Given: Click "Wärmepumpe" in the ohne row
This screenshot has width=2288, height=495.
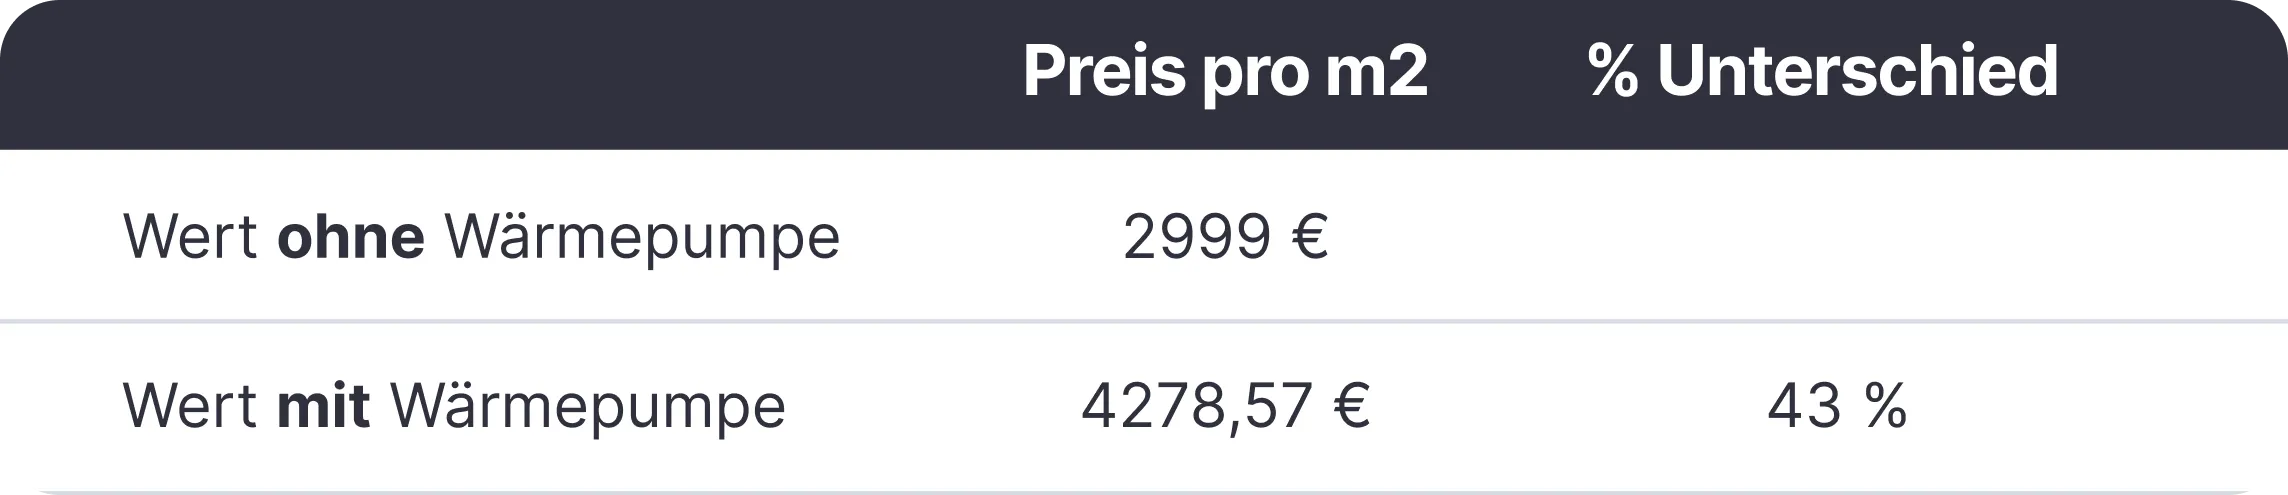Looking at the screenshot, I should (x=642, y=239).
